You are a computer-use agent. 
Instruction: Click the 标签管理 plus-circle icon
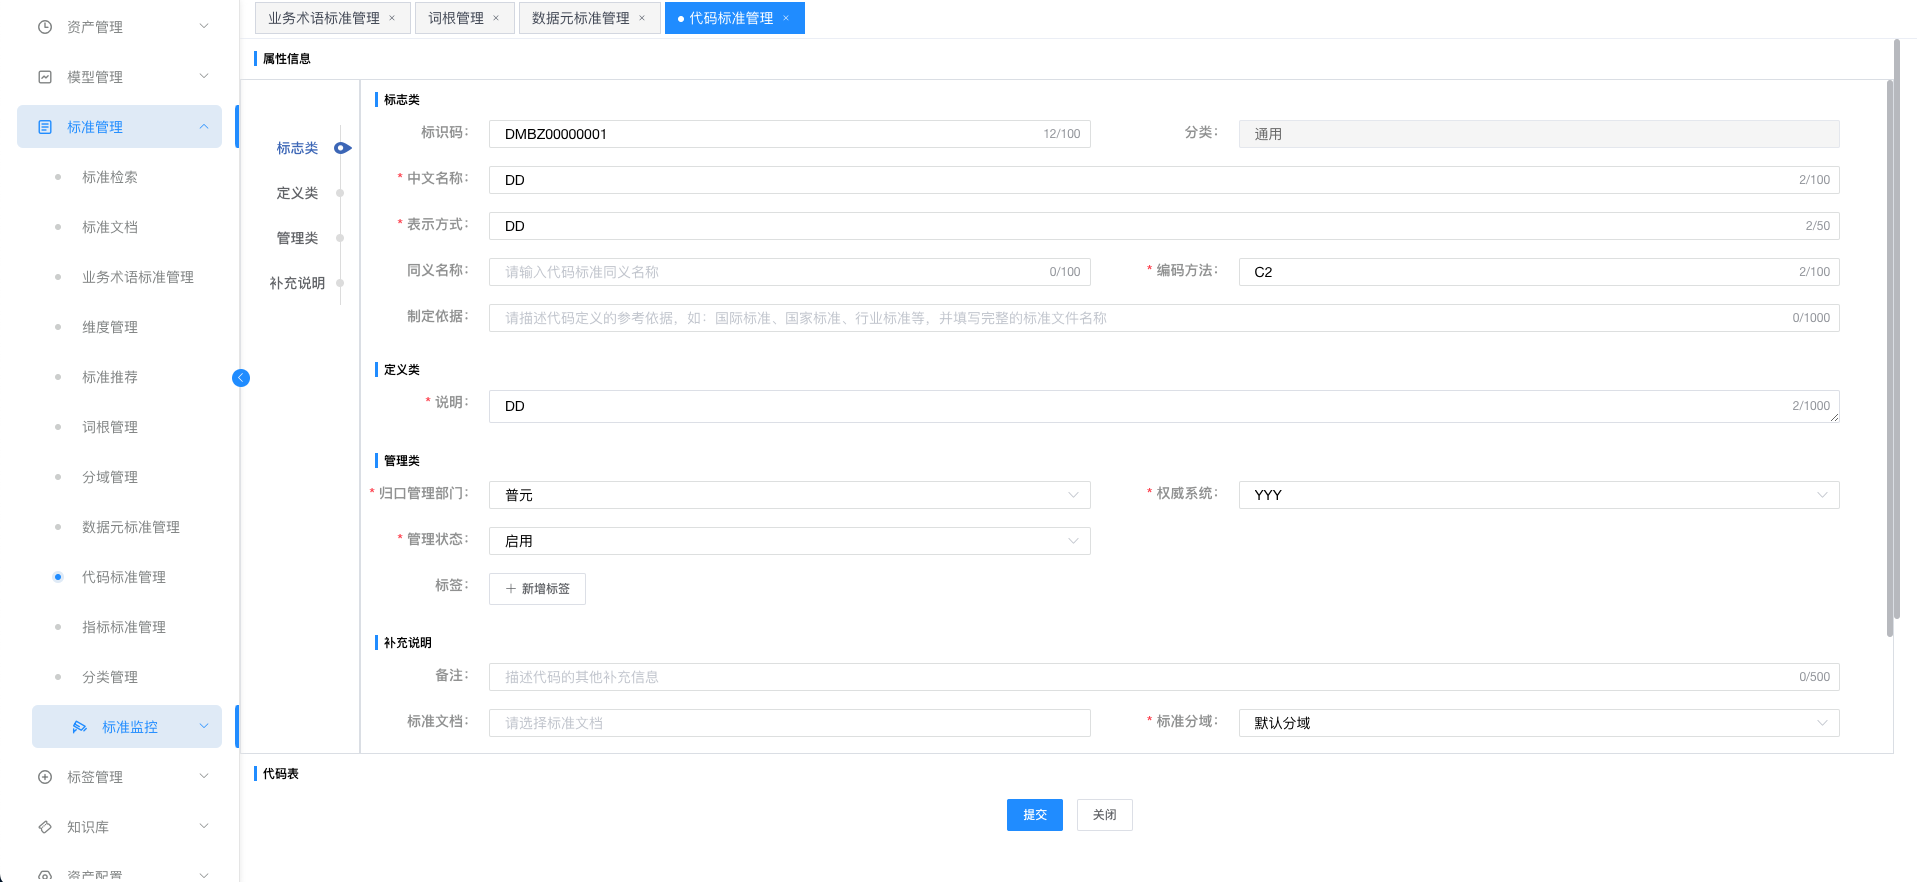point(45,777)
